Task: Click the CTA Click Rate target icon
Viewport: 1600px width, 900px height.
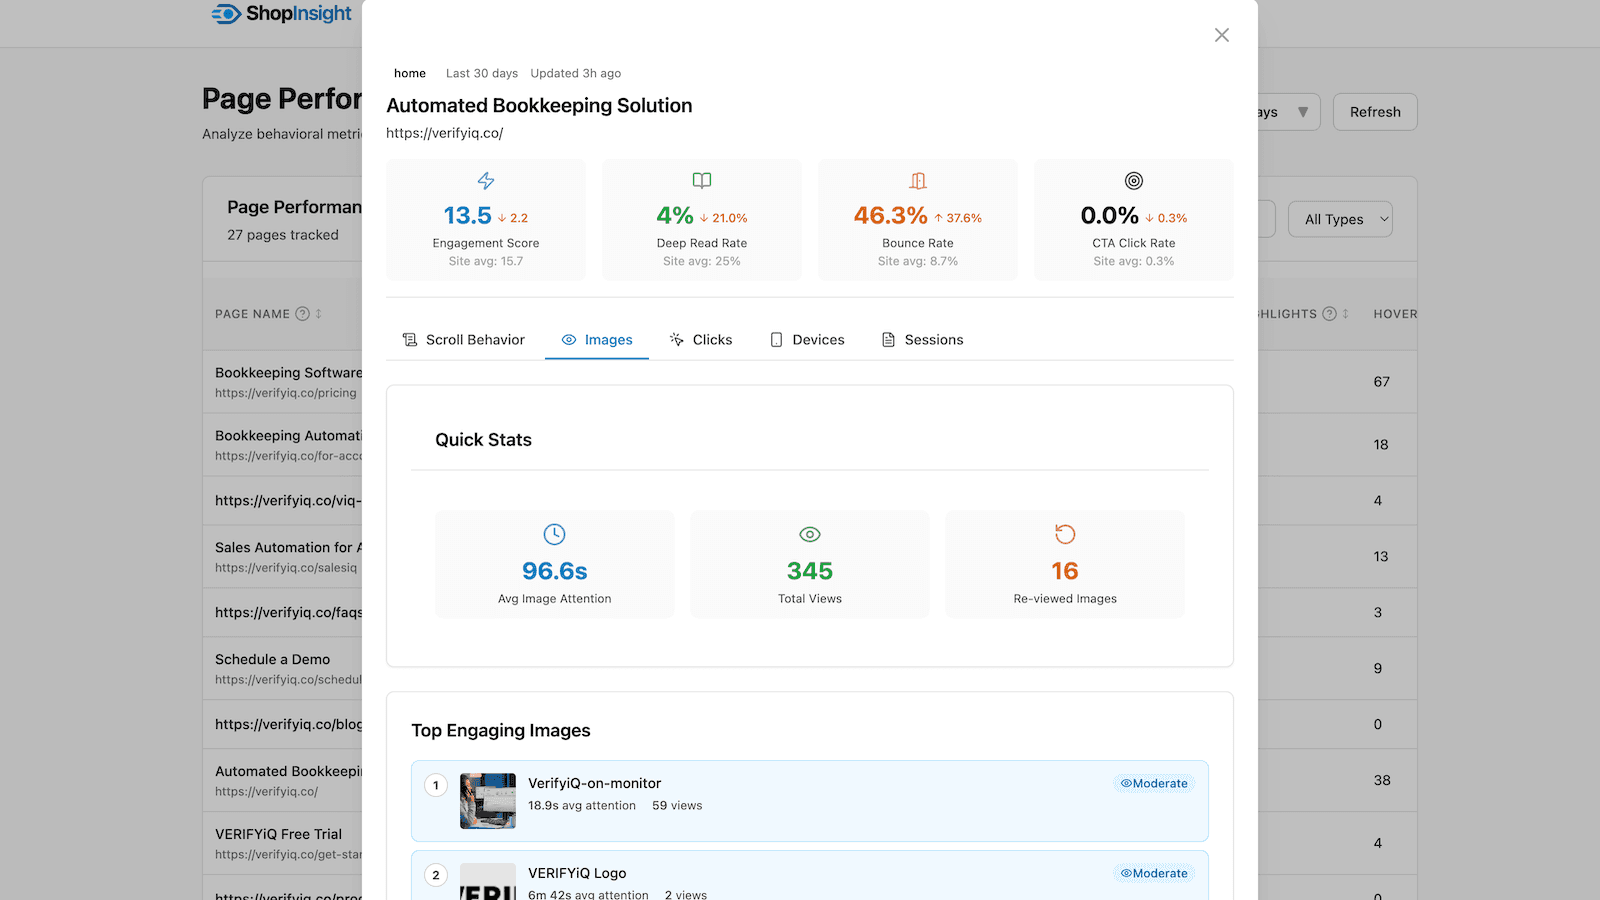Action: click(x=1133, y=181)
